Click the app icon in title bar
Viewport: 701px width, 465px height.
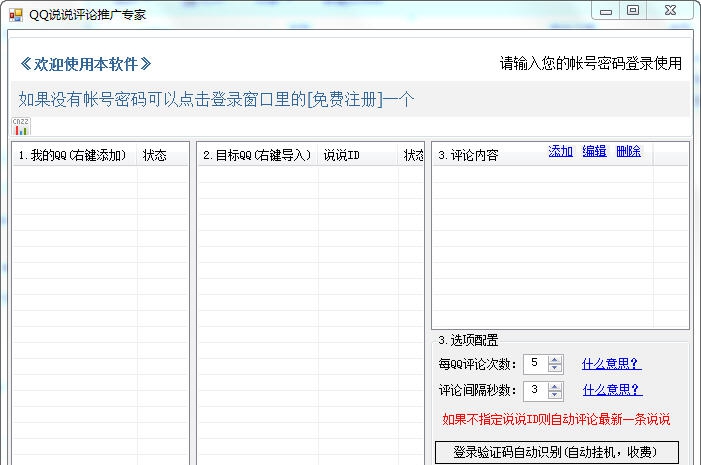[x=15, y=15]
